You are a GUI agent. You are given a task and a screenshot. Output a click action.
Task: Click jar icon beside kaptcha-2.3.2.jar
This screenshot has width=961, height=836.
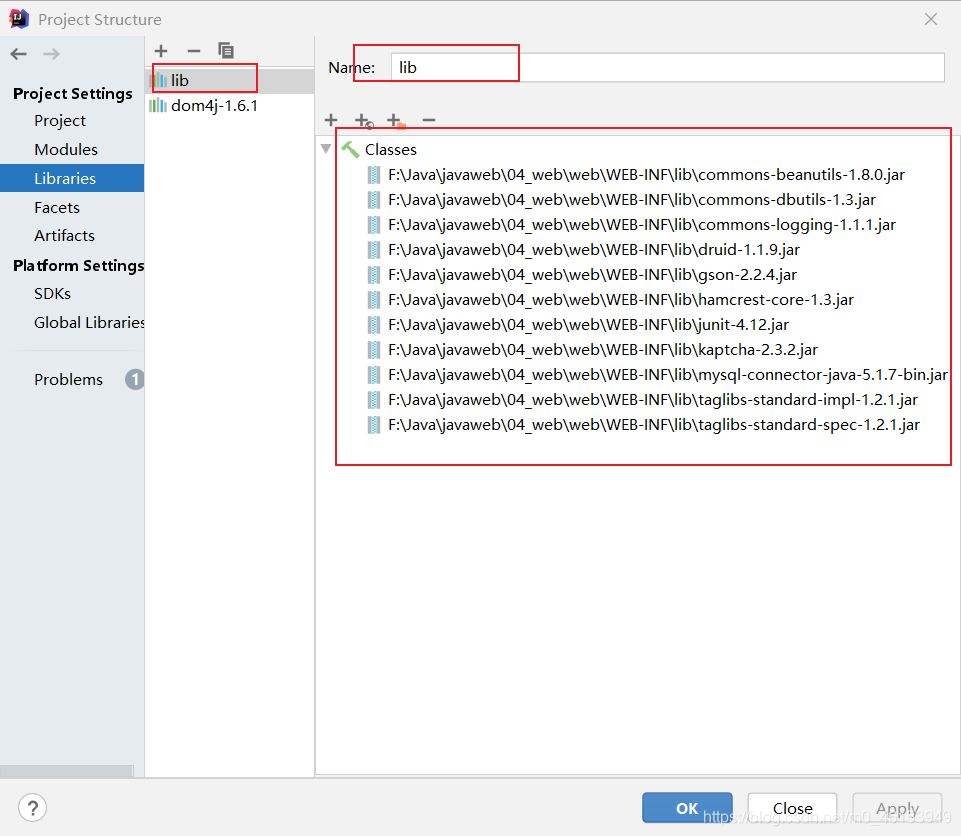pyautogui.click(x=373, y=350)
